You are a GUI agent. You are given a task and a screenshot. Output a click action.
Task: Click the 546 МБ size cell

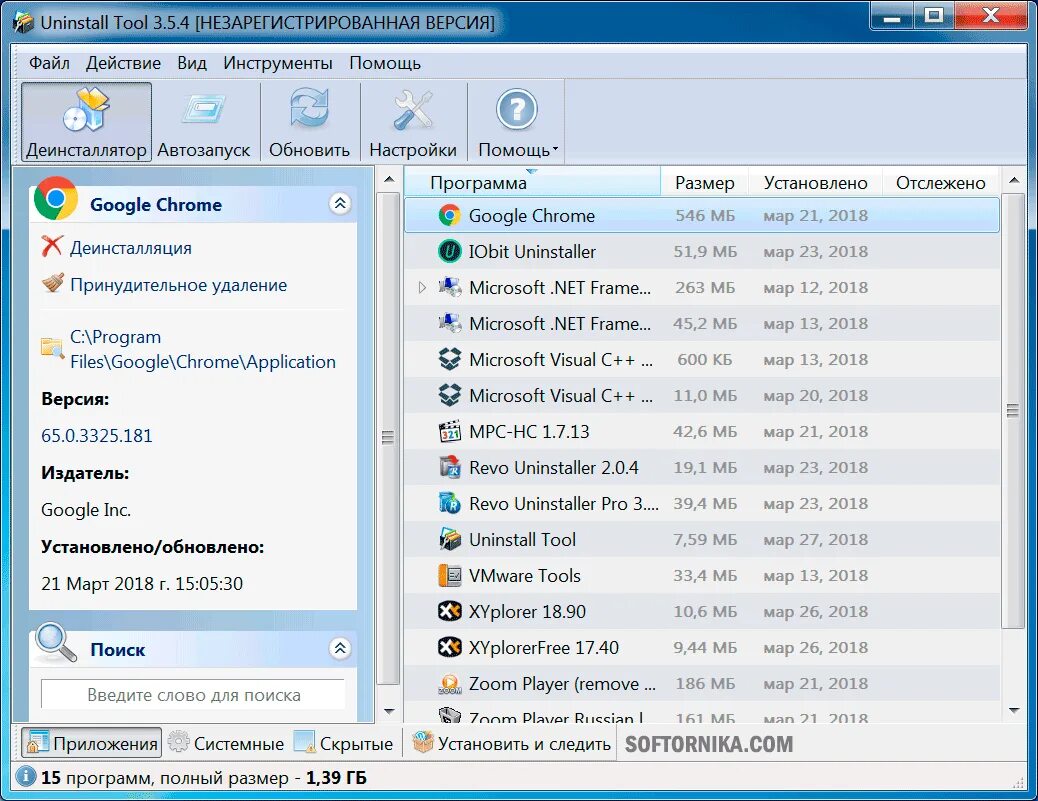pyautogui.click(x=705, y=215)
